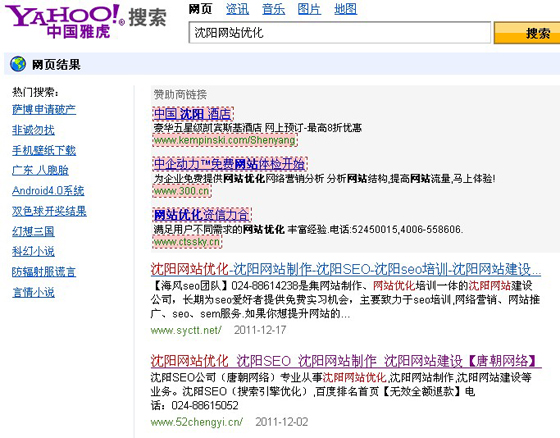Click the date 2011-12-02
The height and width of the screenshot is (438, 560).
[x=282, y=422]
